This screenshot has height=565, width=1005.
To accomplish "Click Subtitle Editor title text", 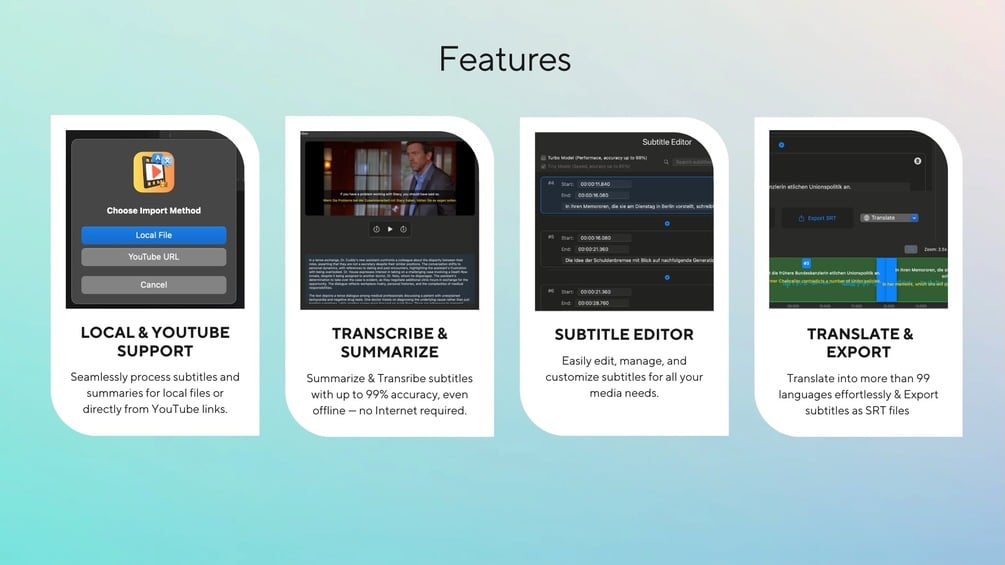I will click(667, 142).
